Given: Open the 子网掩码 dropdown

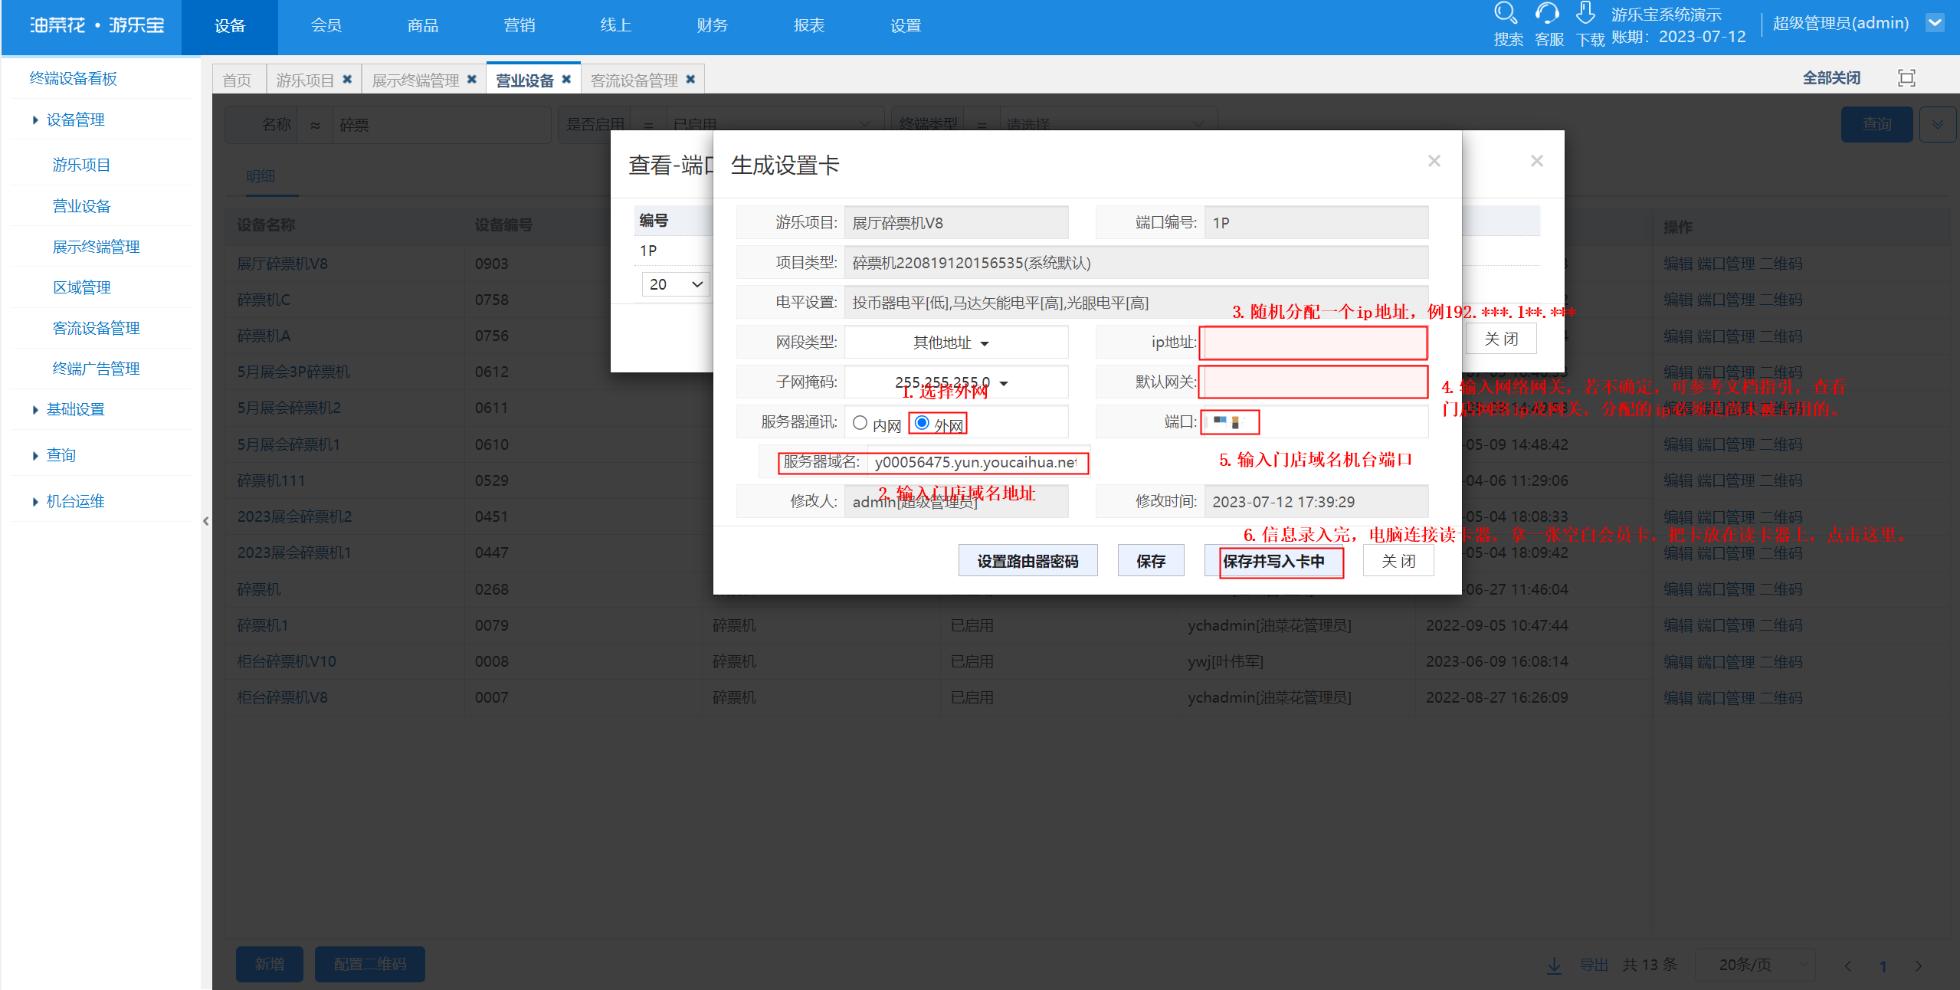Looking at the screenshot, I should click(x=956, y=383).
